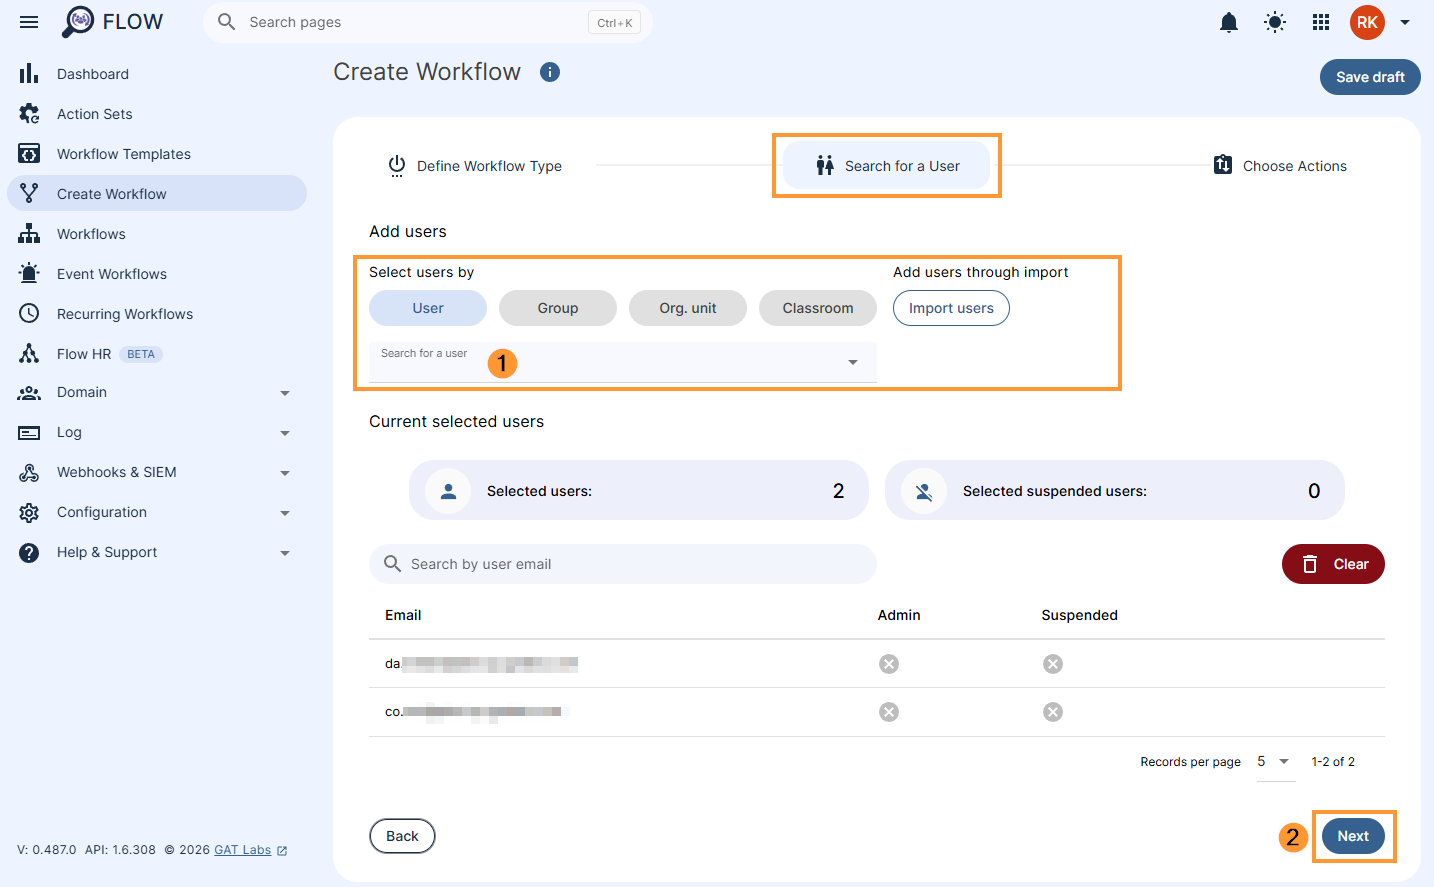Open Workflow Templates page
1434x887 pixels.
[157, 154]
